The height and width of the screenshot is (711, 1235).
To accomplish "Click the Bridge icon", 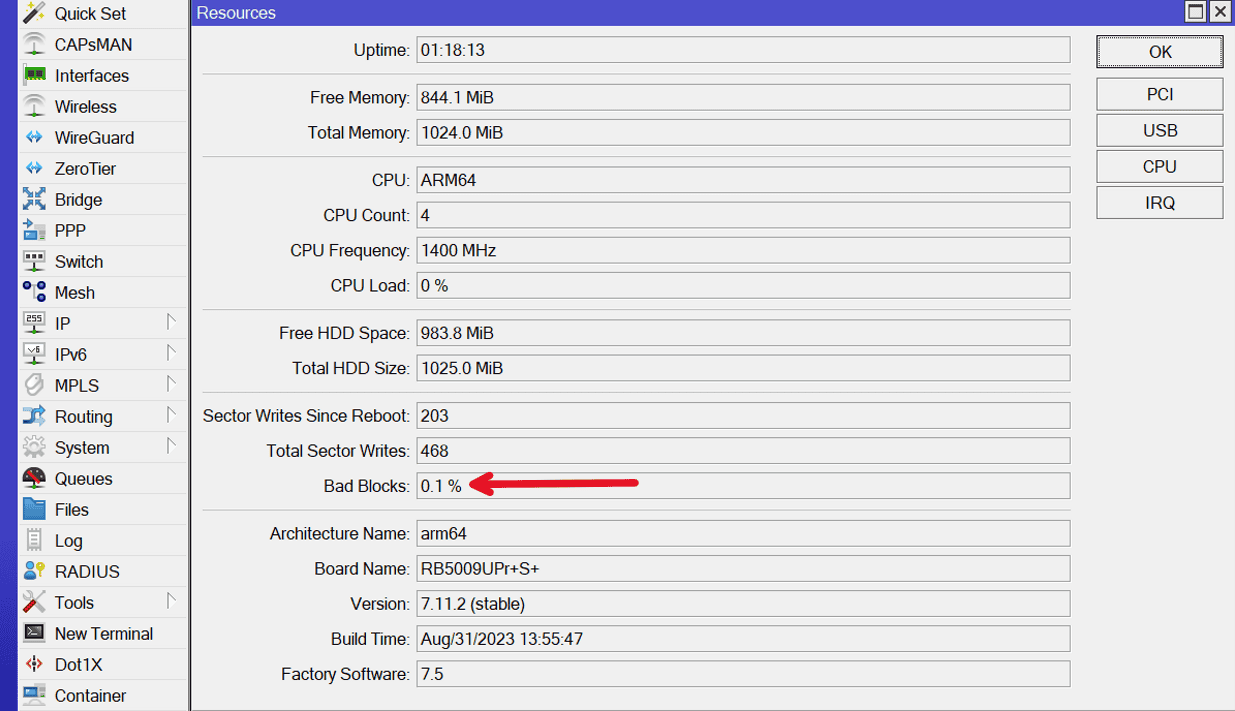I will (x=34, y=200).
